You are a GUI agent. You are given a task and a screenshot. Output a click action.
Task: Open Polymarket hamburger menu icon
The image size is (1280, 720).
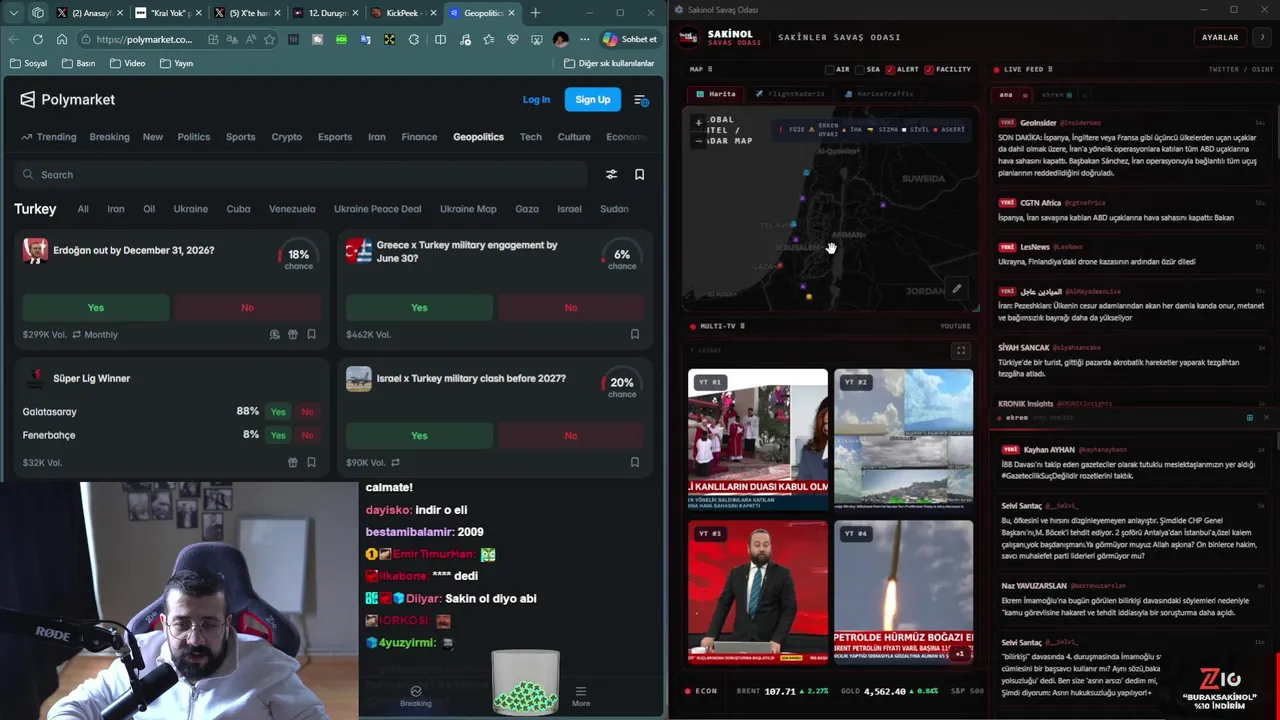tap(641, 100)
